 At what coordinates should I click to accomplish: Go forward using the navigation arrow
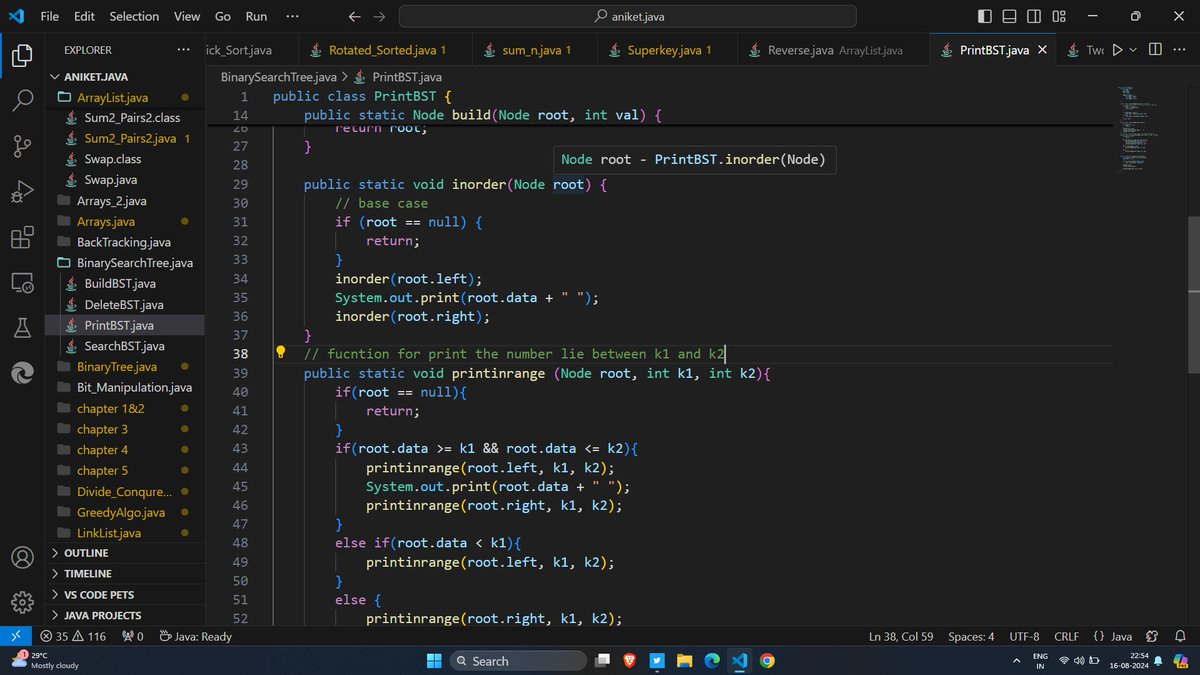[x=379, y=16]
